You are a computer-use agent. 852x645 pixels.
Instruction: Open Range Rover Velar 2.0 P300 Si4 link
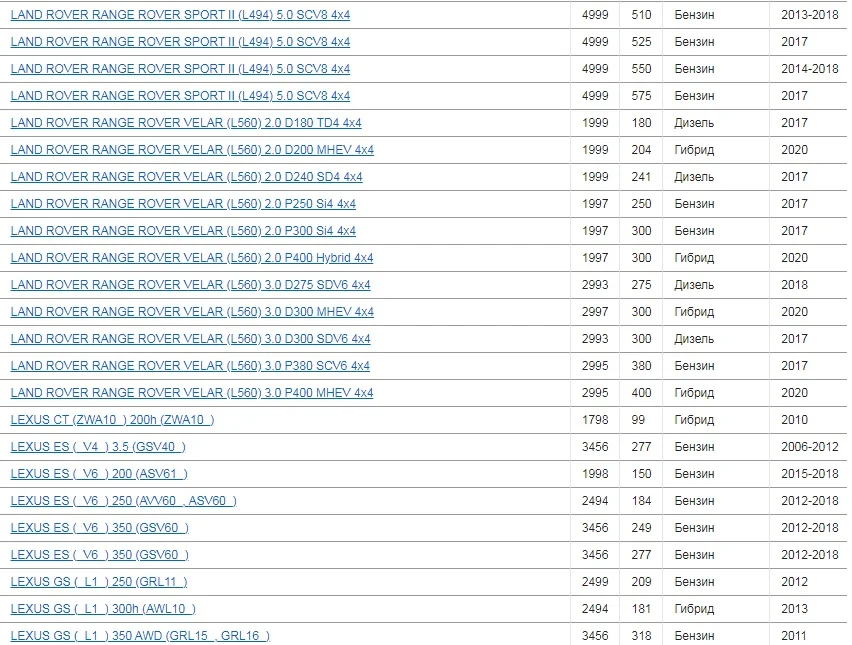point(183,231)
